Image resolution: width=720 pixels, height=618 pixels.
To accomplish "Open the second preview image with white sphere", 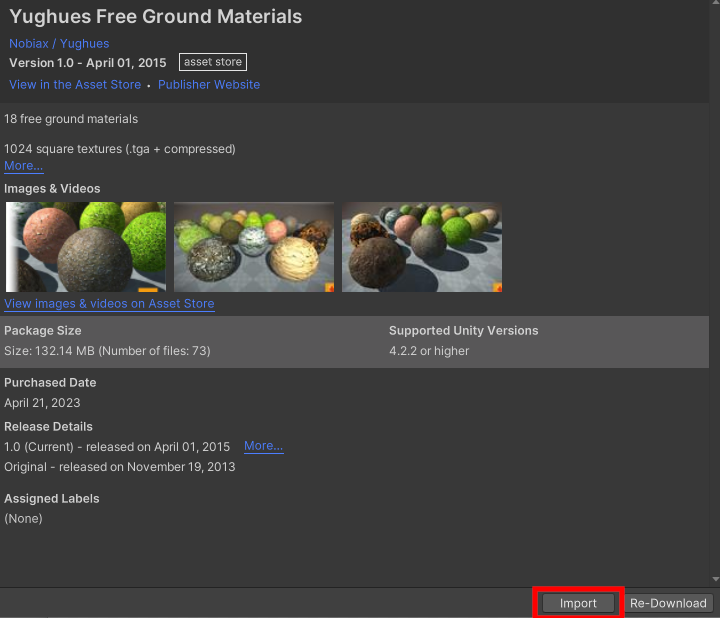I will (254, 247).
